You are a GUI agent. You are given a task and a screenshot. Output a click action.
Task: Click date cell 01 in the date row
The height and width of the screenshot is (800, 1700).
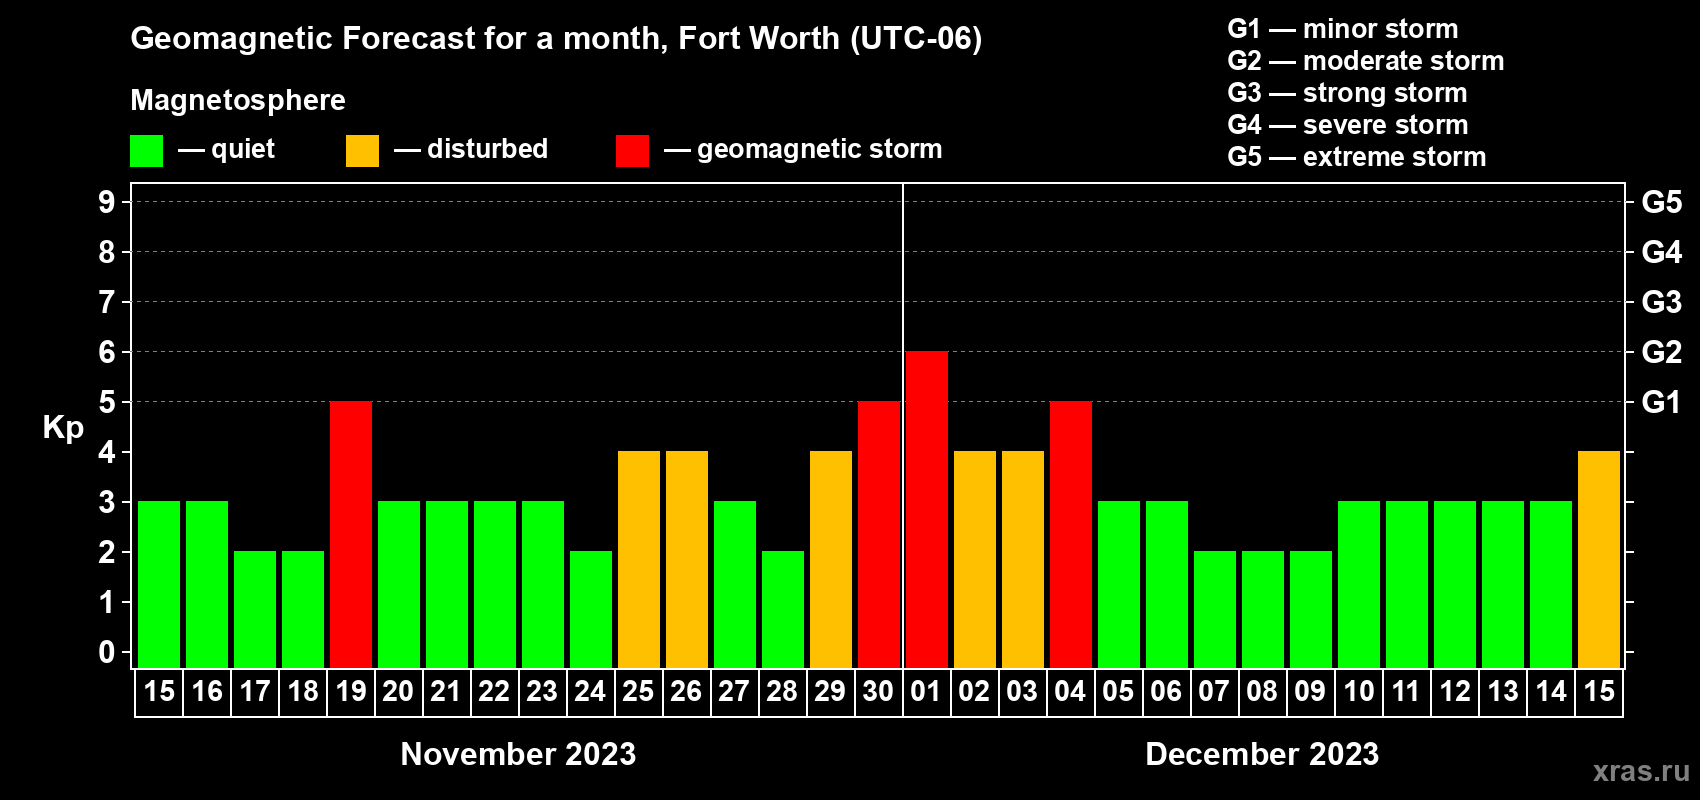pyautogui.click(x=927, y=692)
